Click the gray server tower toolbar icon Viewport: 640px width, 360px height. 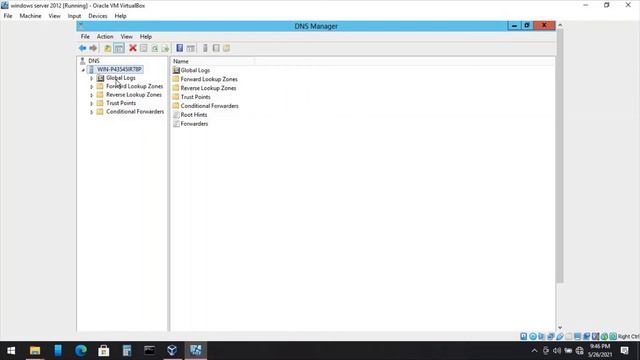[205, 48]
